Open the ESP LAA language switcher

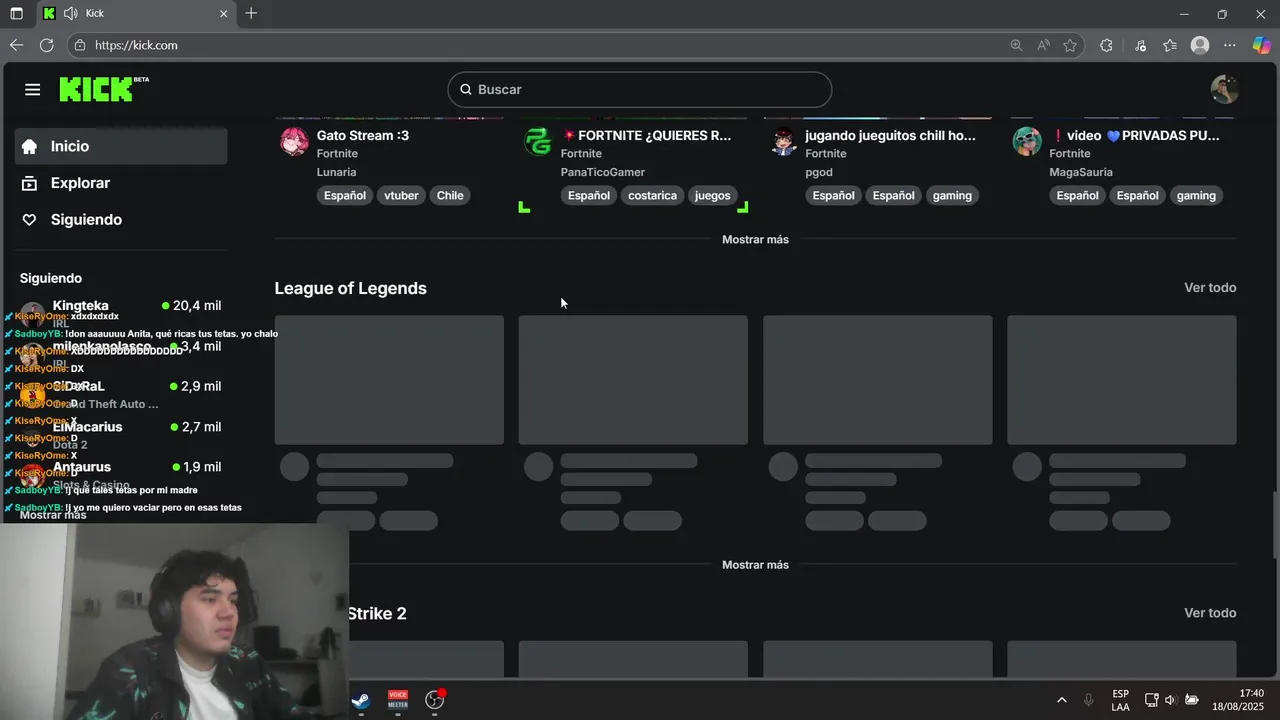pos(1120,700)
